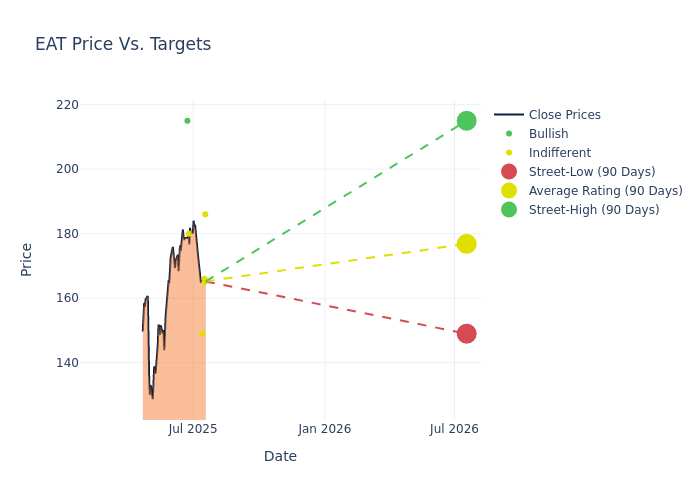Select the yellow Indifferent dot near 186
700x500 pixels.
(x=205, y=214)
